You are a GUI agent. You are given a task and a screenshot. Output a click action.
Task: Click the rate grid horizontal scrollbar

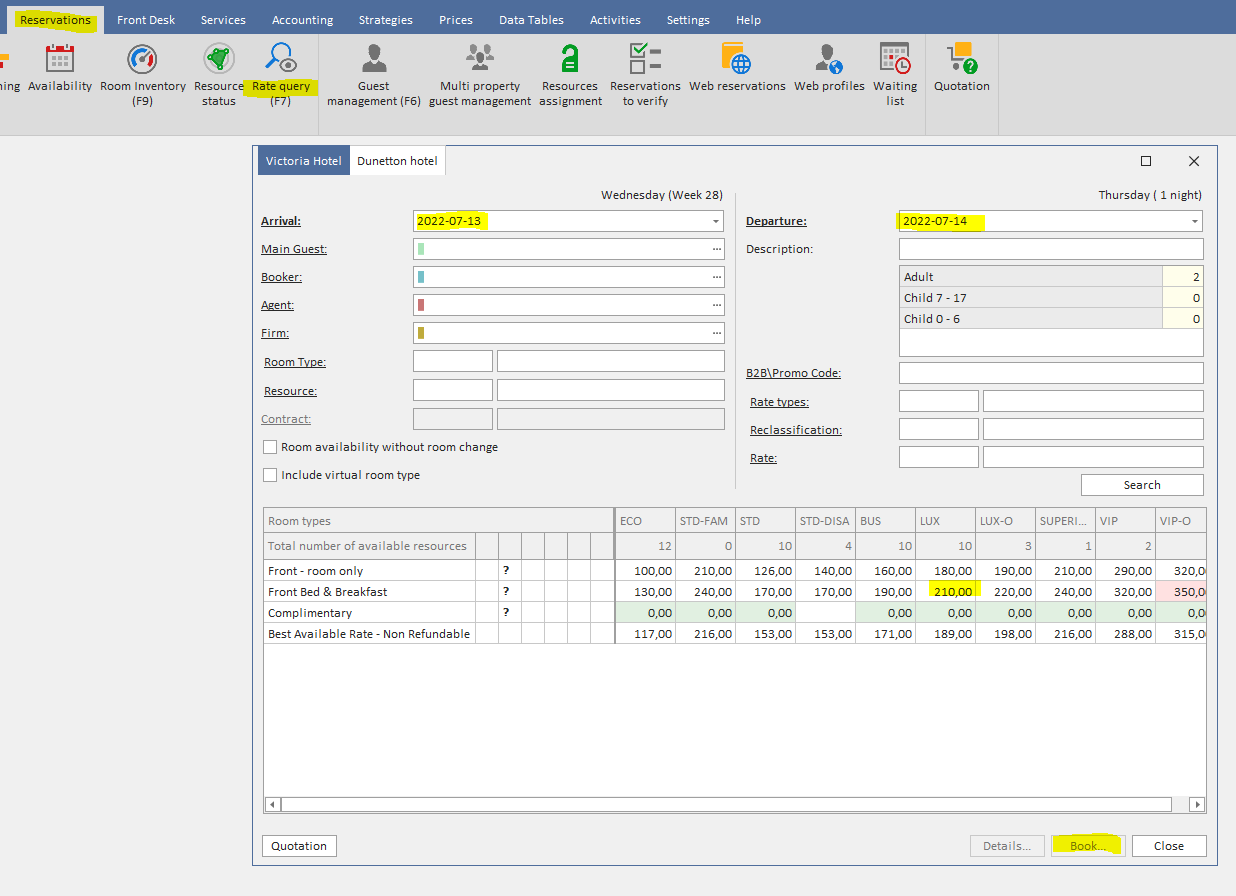[726, 804]
